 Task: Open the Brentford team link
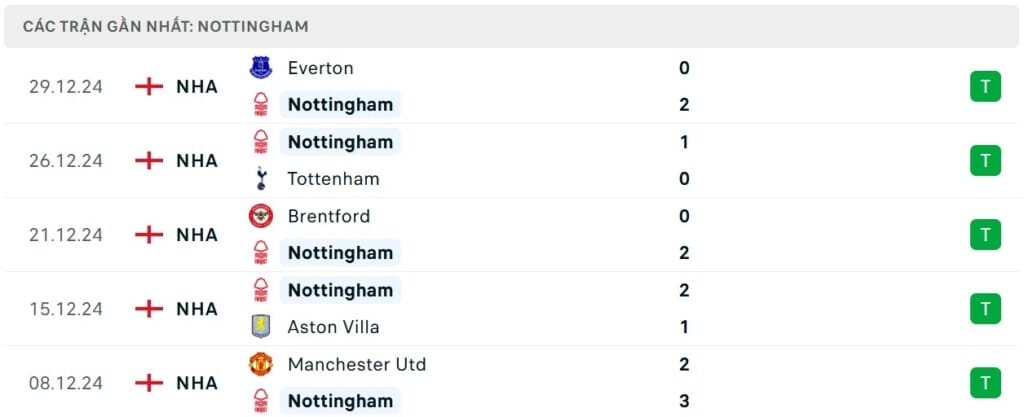click(328, 216)
